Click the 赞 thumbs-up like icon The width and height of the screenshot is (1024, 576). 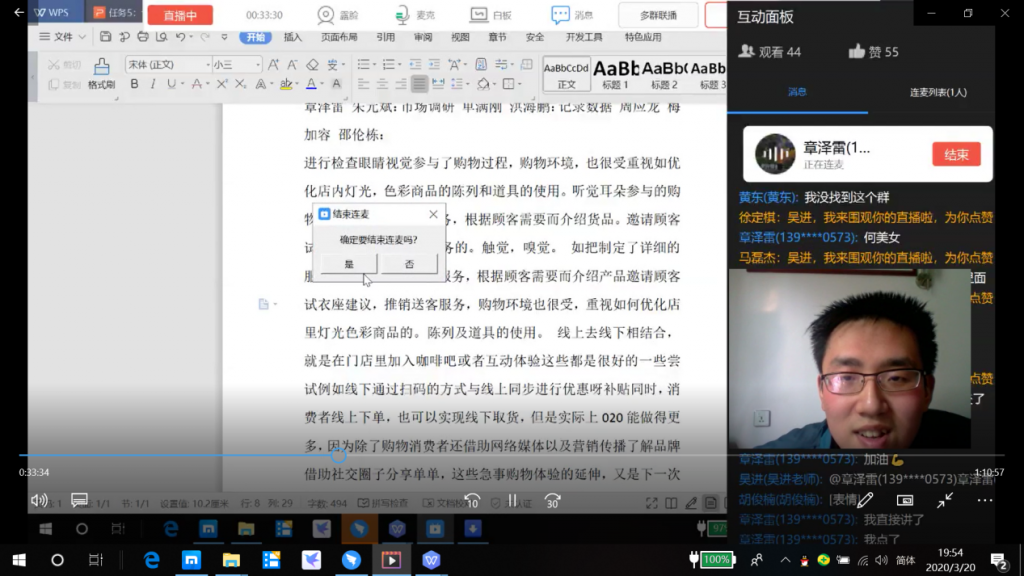(856, 51)
